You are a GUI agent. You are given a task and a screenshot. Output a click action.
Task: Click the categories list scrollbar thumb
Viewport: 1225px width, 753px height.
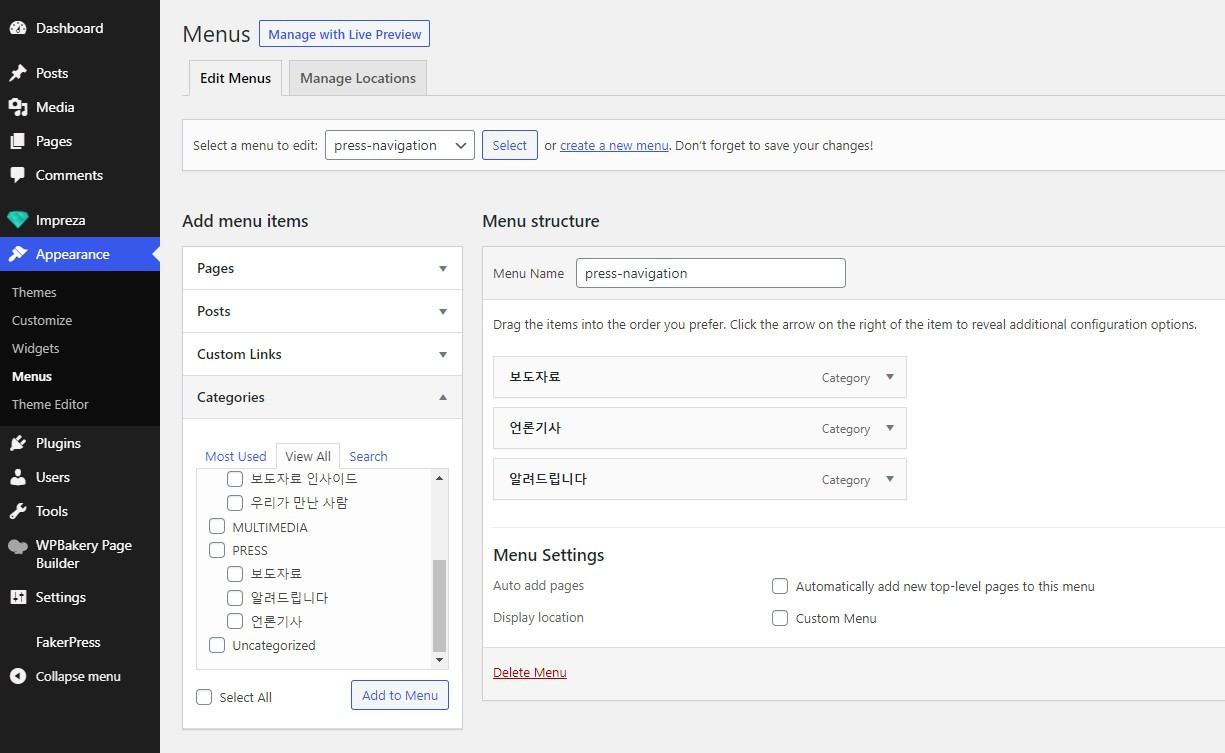coord(439,605)
